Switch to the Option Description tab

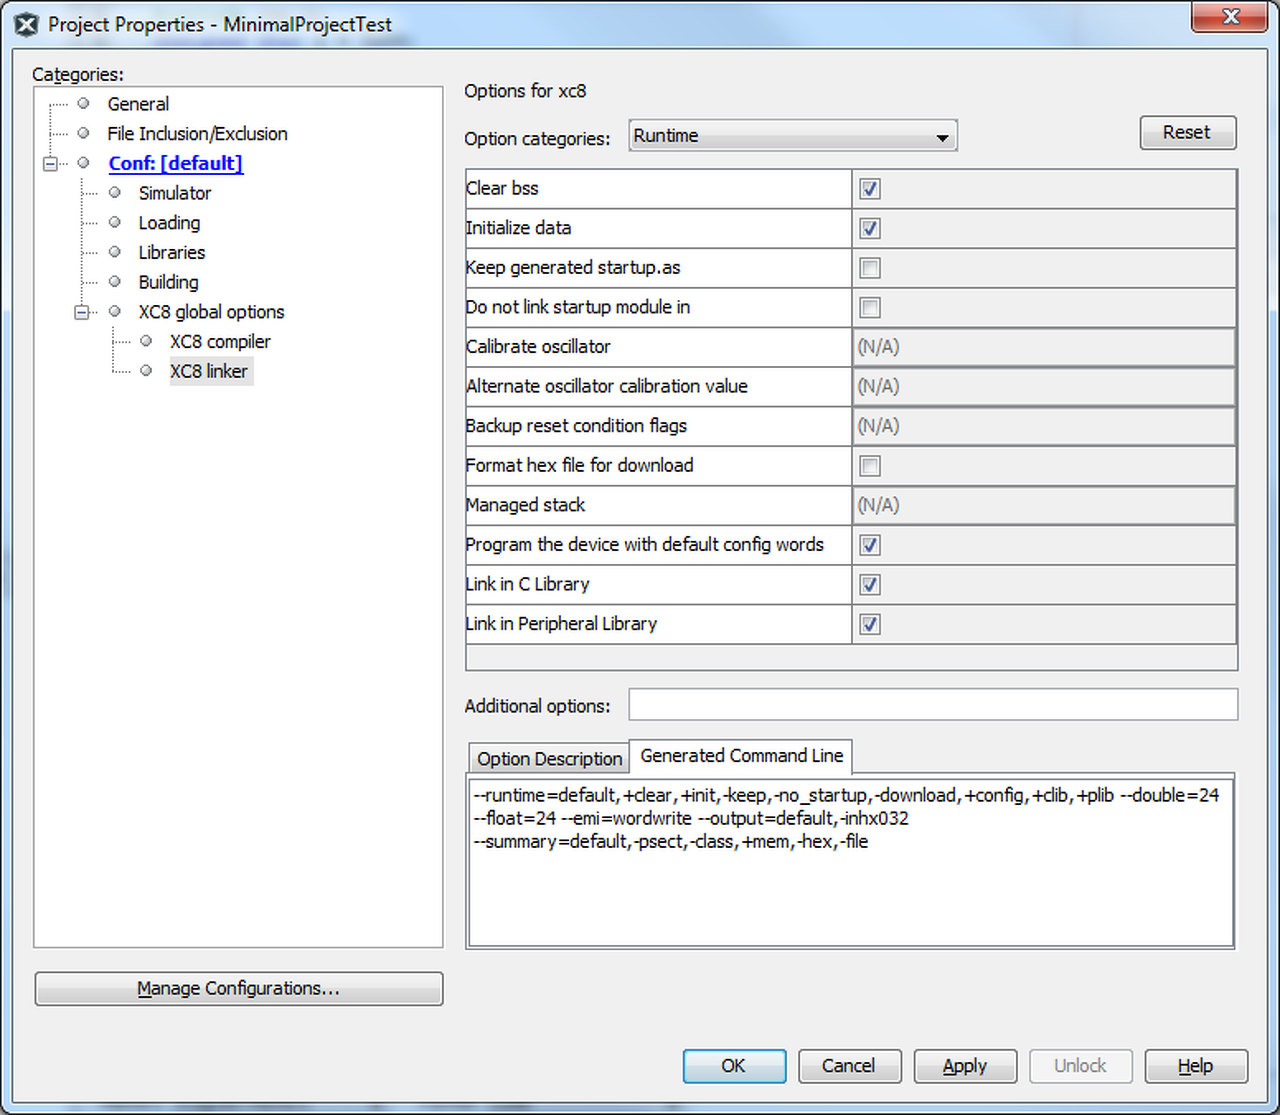tap(549, 759)
